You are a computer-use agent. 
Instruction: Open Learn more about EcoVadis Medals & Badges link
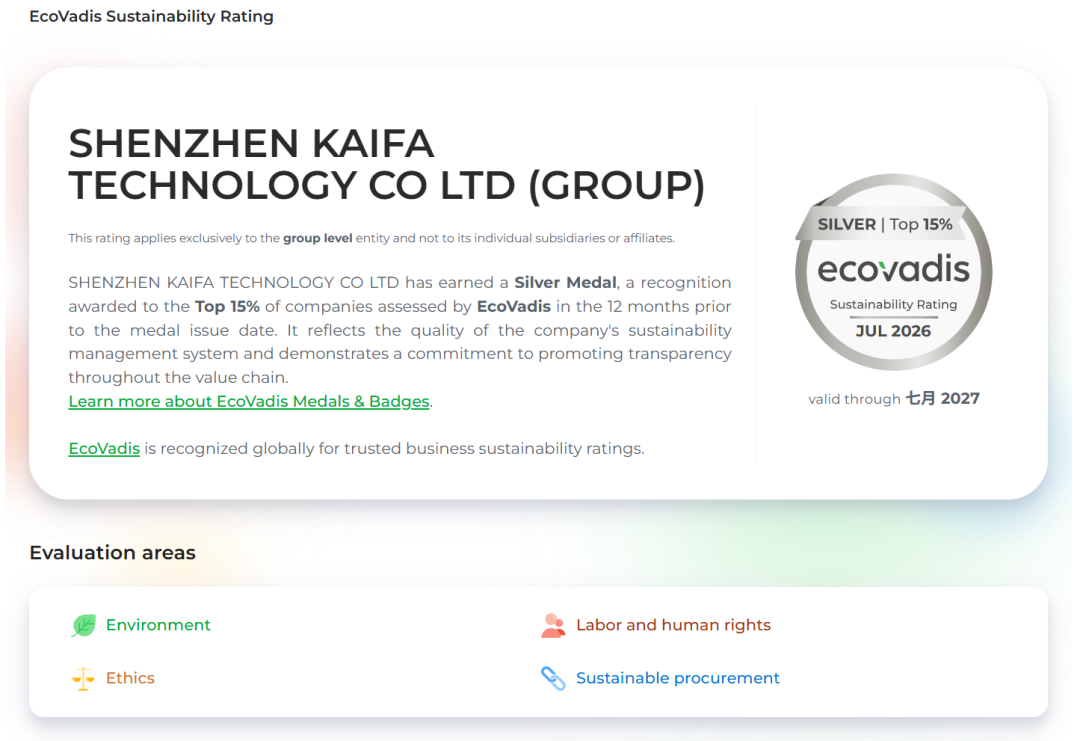249,401
